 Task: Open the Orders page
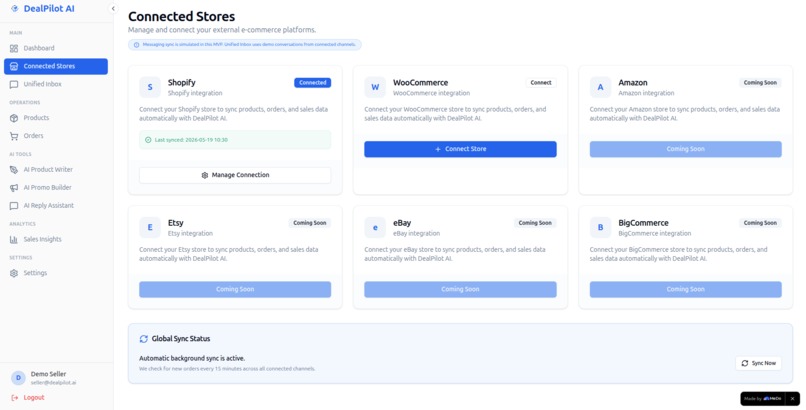point(56,136)
